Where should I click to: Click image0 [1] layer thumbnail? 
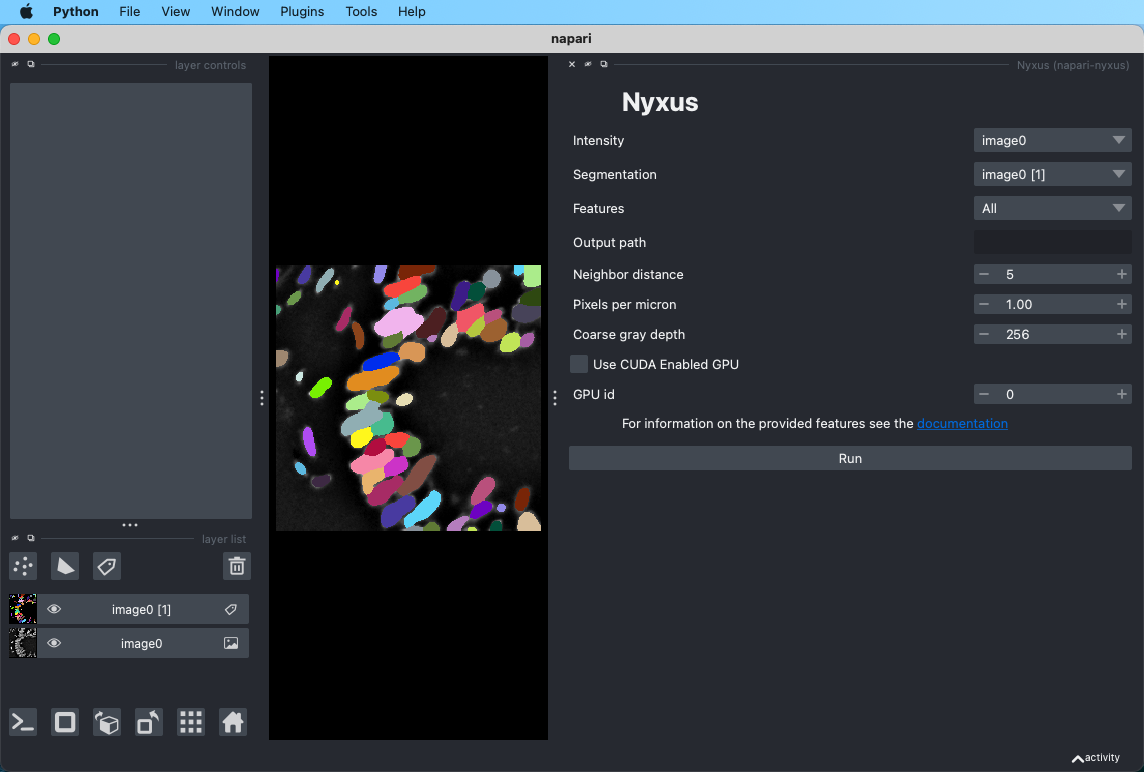point(23,609)
